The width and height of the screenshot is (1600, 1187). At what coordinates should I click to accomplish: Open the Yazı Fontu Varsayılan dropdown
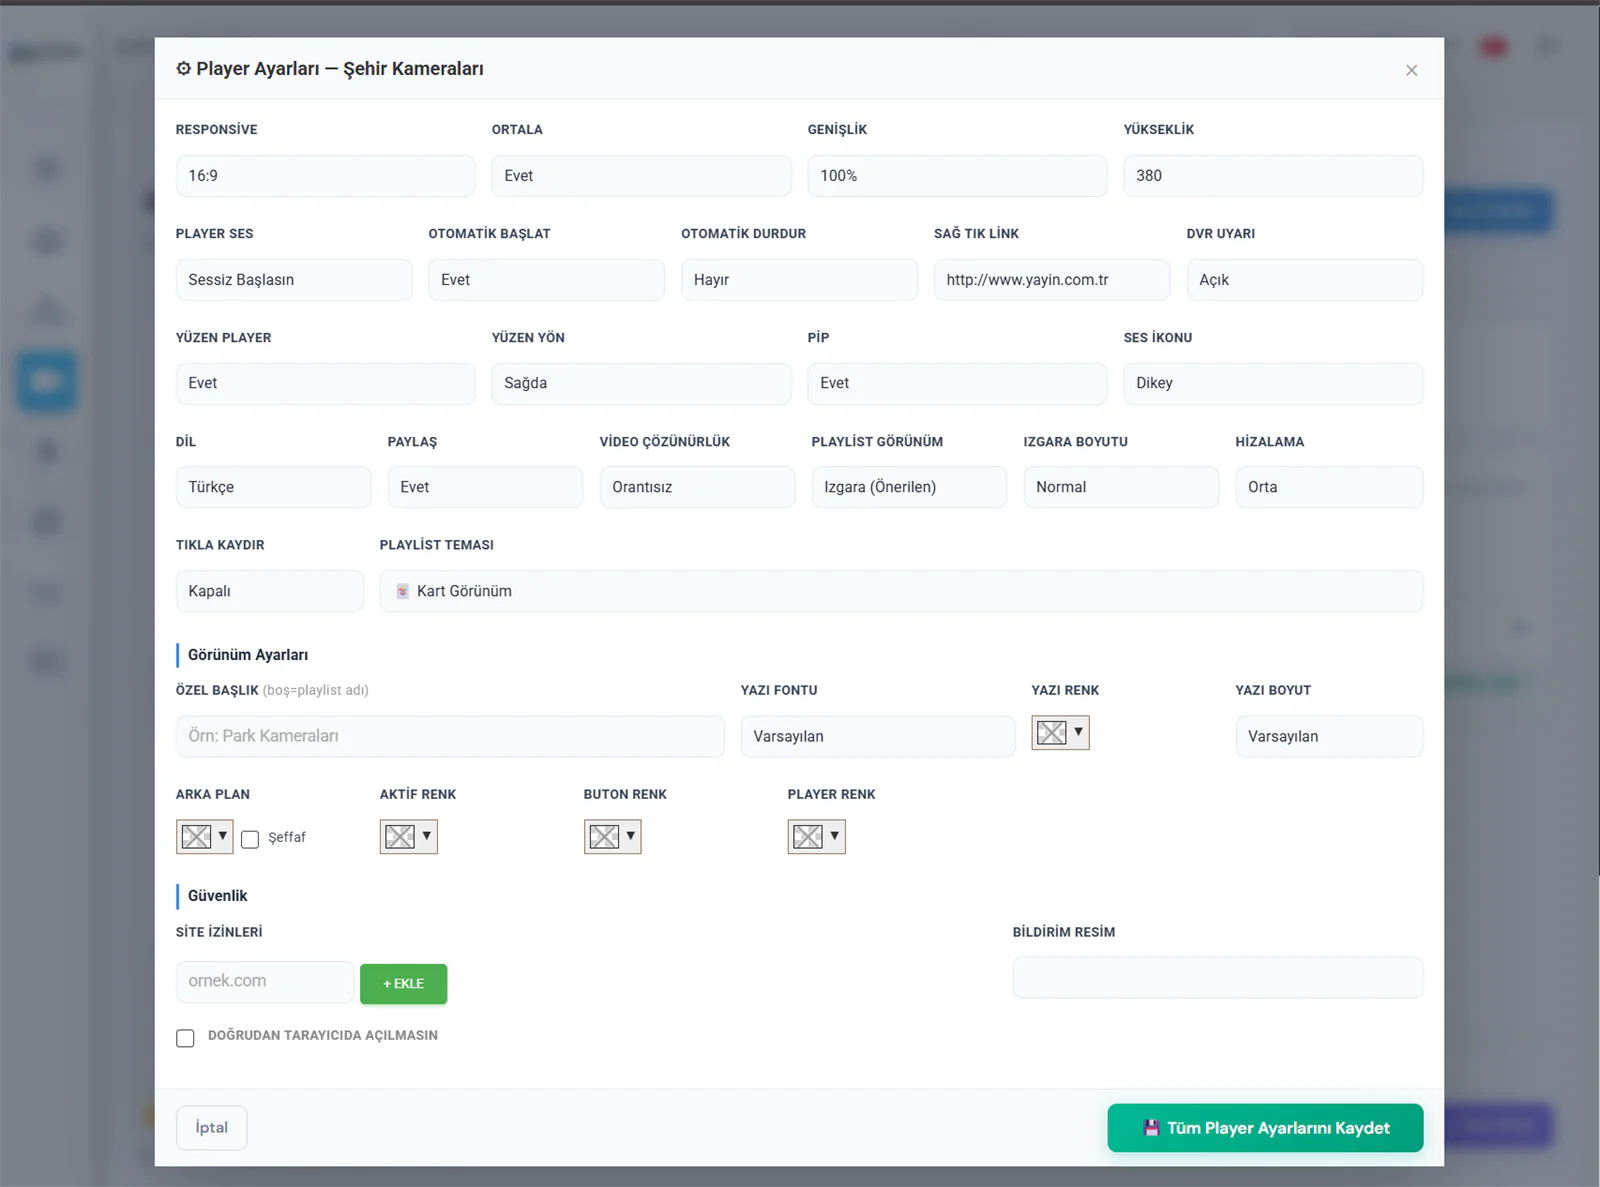(x=878, y=736)
